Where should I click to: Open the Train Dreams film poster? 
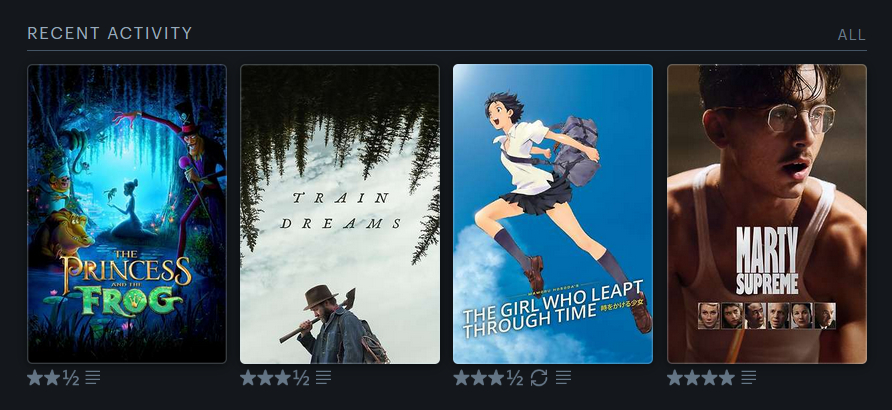pos(340,214)
